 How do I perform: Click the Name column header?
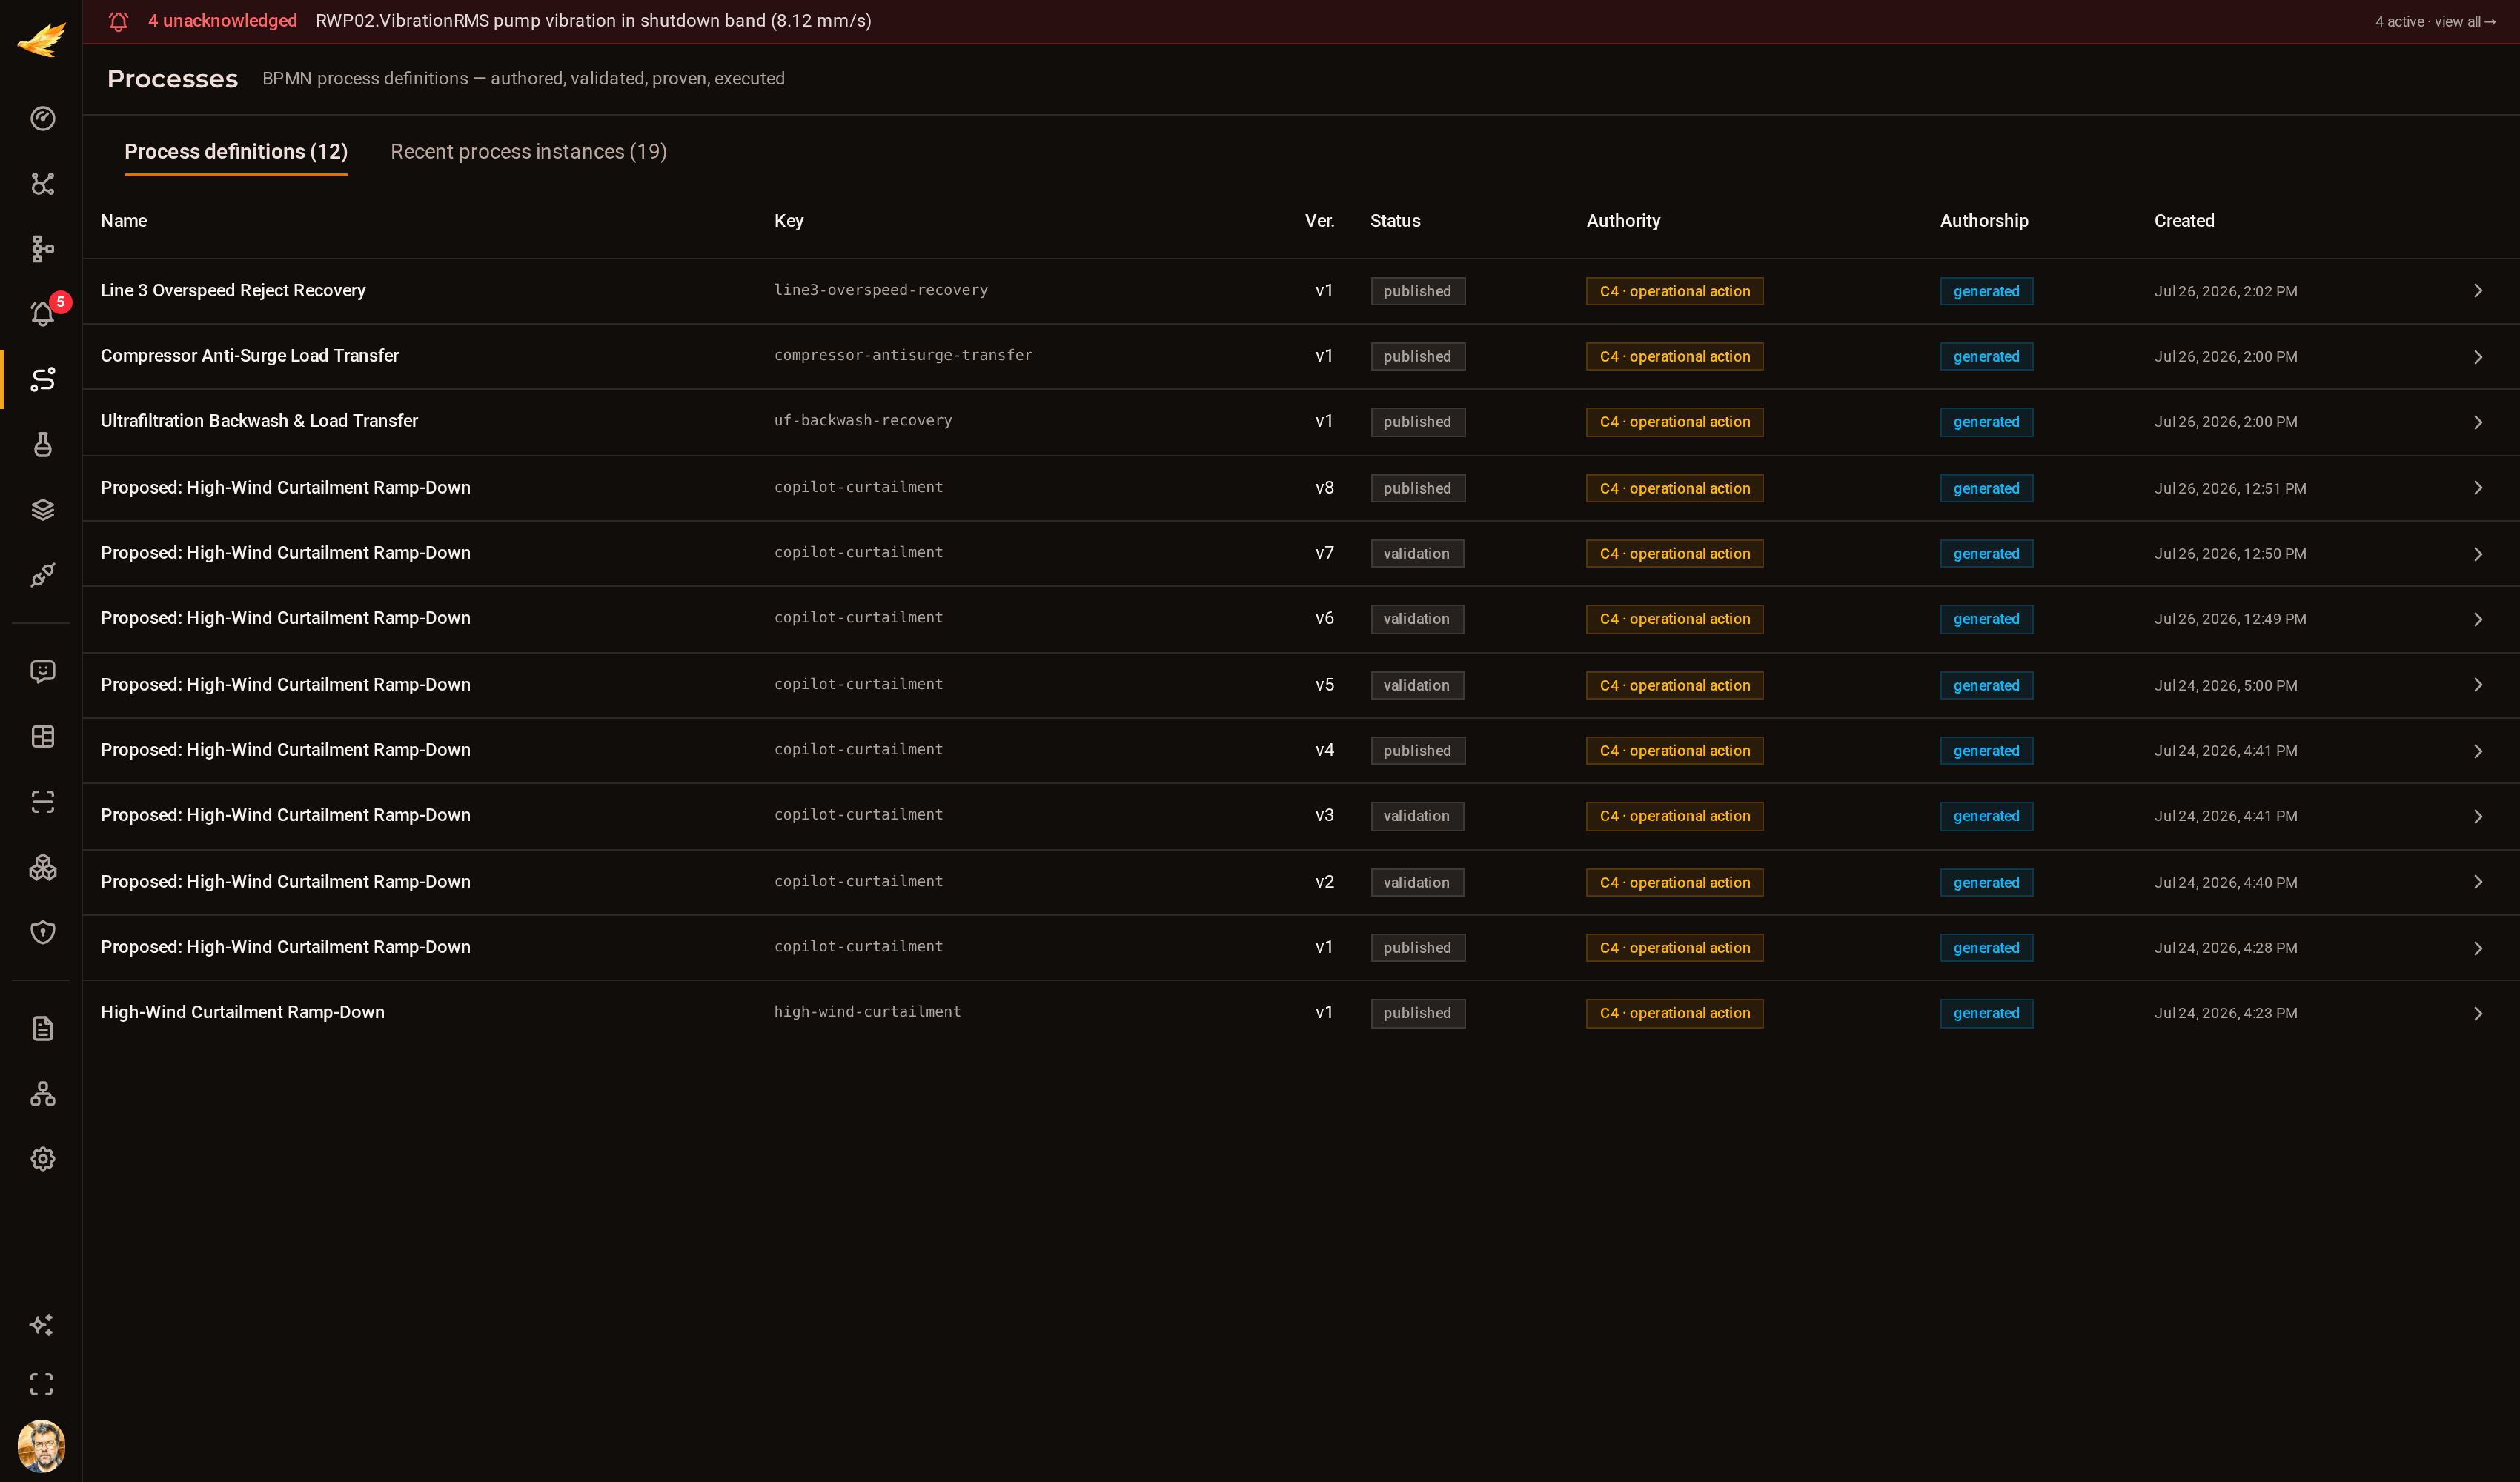click(x=123, y=221)
